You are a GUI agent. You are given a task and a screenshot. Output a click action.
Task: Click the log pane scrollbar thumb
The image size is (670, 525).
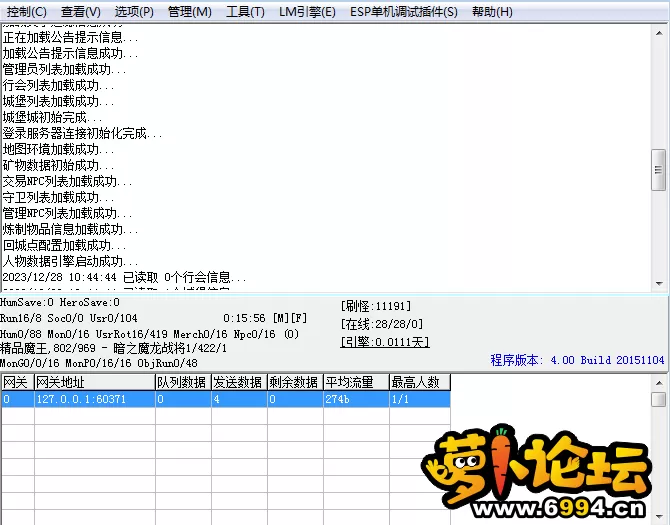[658, 170]
